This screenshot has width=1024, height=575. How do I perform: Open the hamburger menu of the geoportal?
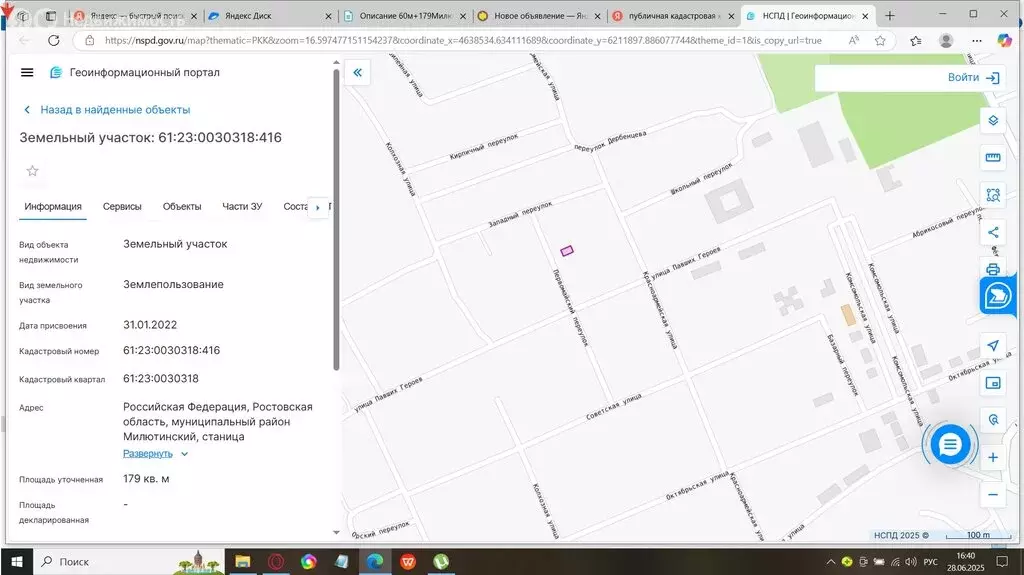click(x=27, y=73)
